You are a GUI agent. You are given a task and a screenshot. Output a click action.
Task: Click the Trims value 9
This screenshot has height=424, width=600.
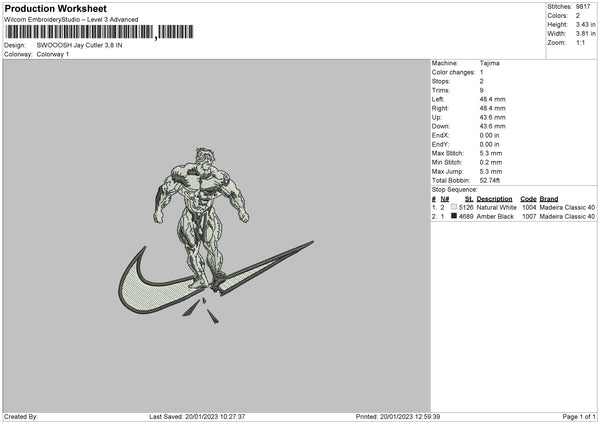481,90
